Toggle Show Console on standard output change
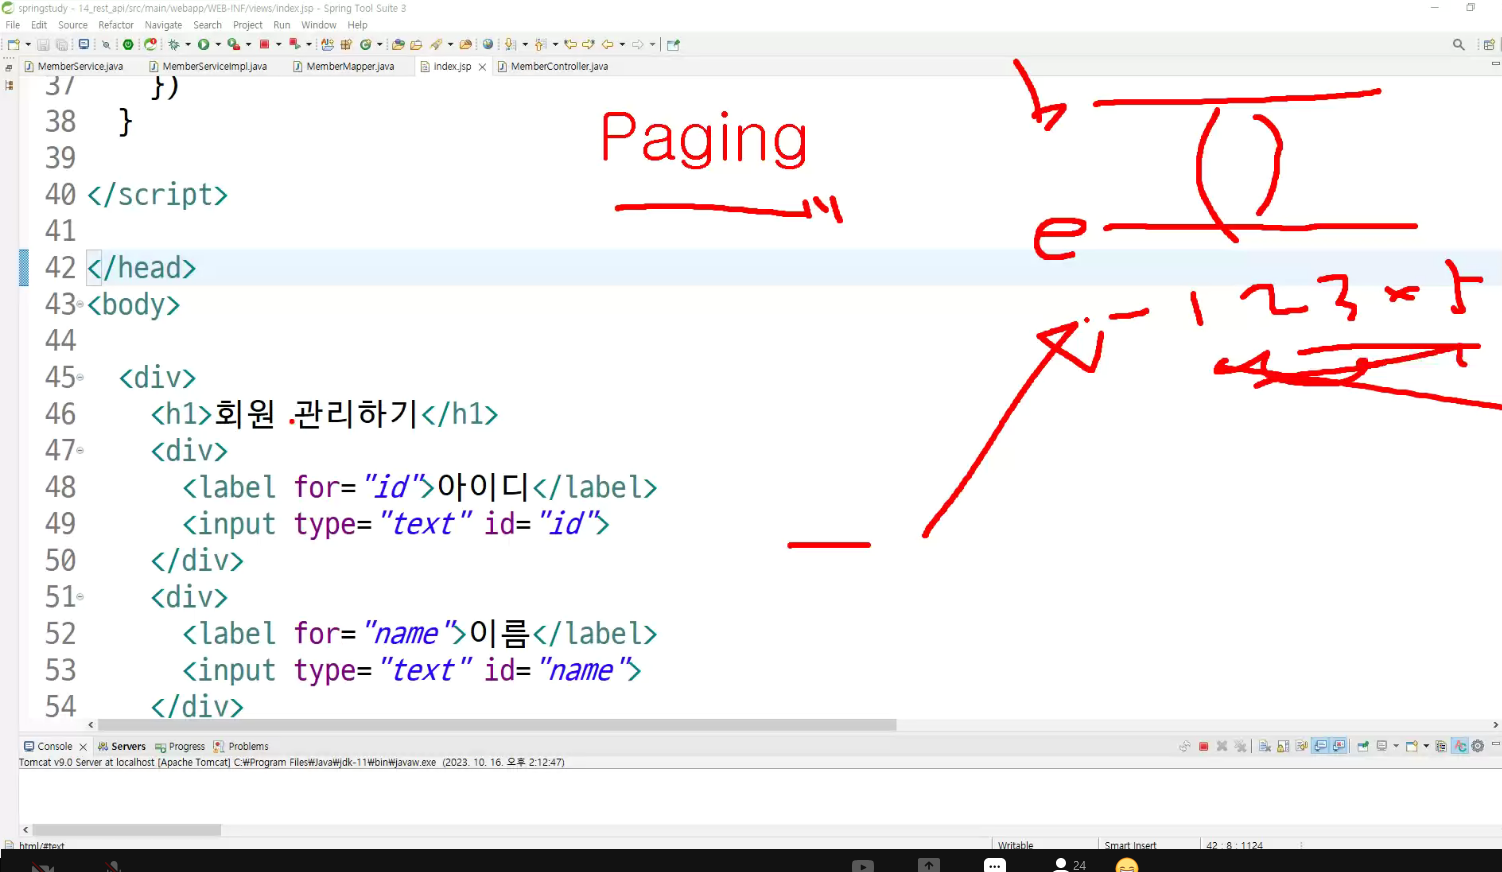 point(1321,746)
